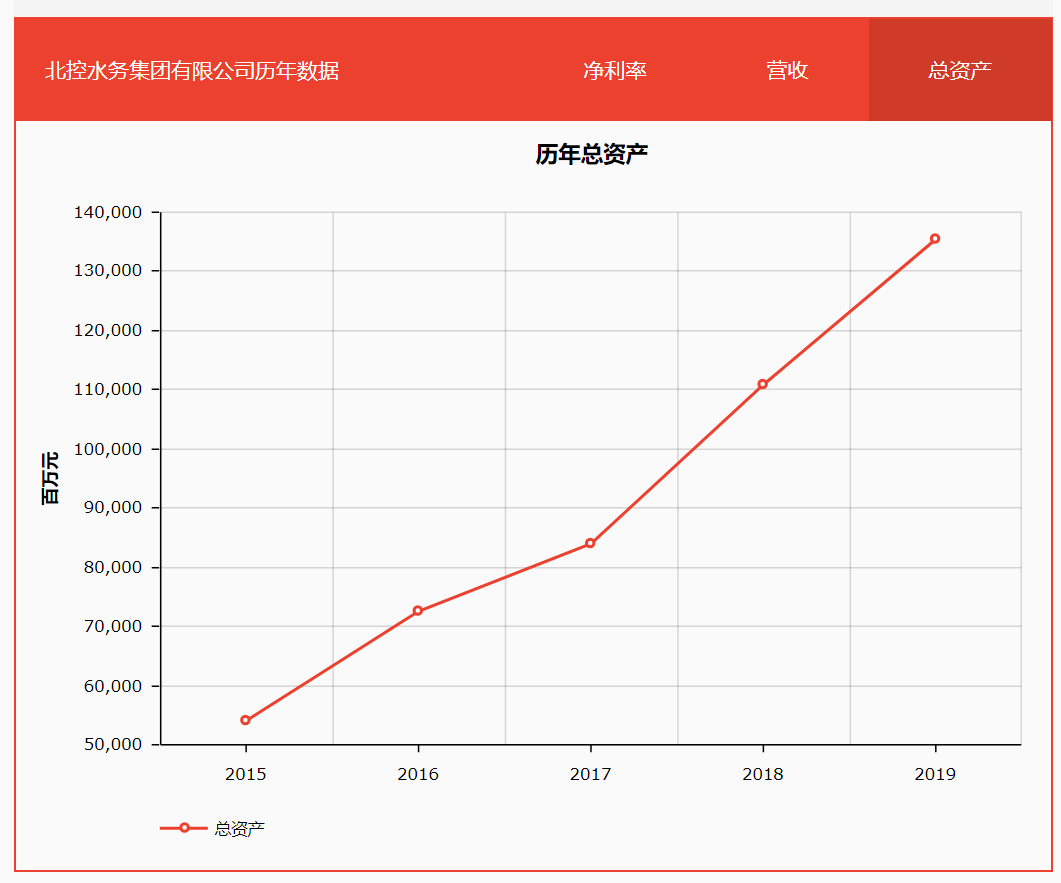
Task: Click the 120,000 axis value
Action: tap(108, 330)
